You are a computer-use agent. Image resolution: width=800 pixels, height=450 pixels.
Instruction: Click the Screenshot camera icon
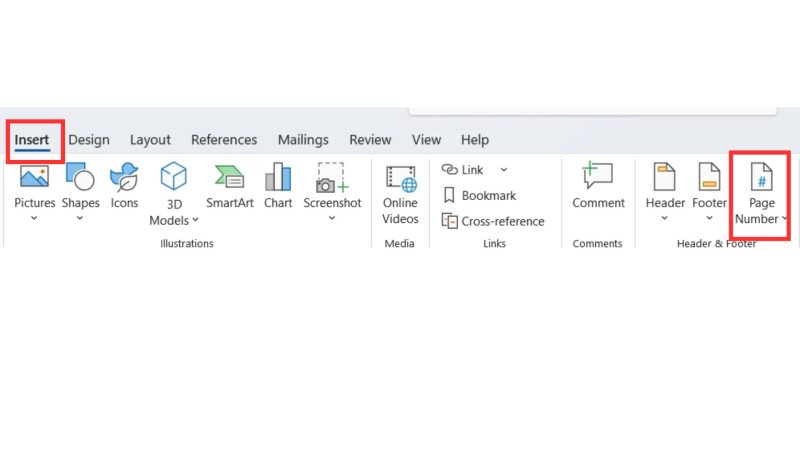(x=332, y=177)
